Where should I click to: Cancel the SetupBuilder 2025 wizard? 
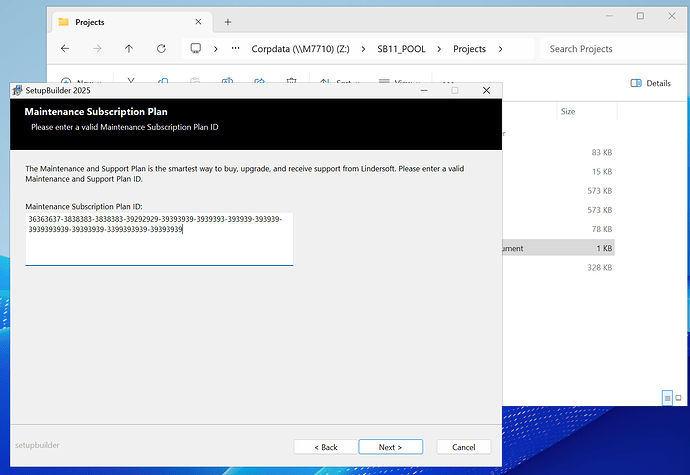(464, 447)
